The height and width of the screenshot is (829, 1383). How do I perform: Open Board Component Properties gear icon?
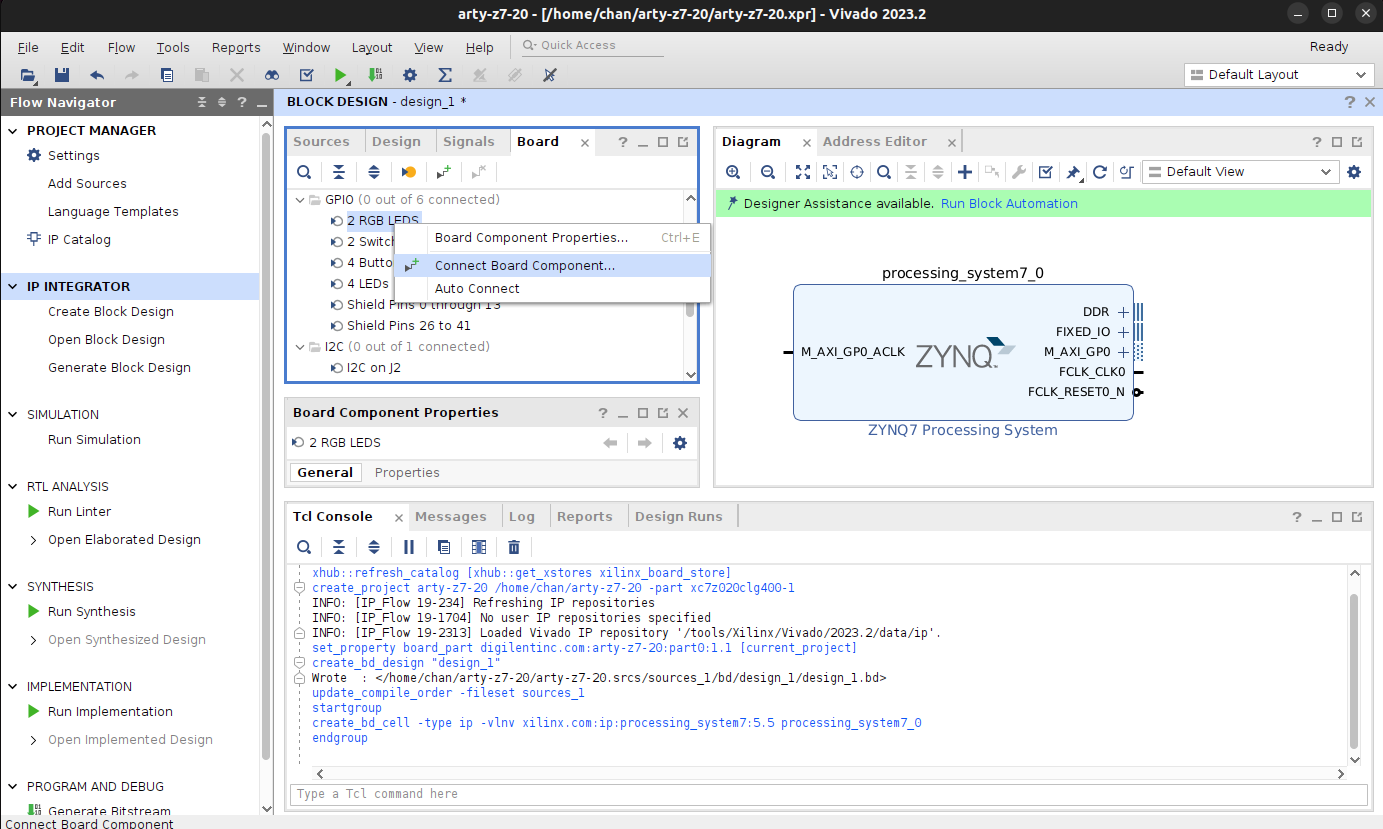tap(680, 443)
